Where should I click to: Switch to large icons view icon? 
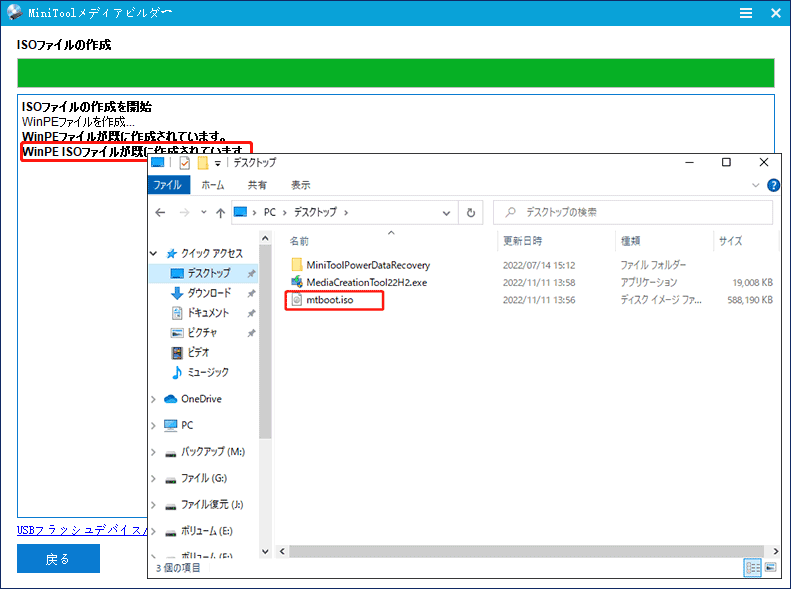click(770, 568)
